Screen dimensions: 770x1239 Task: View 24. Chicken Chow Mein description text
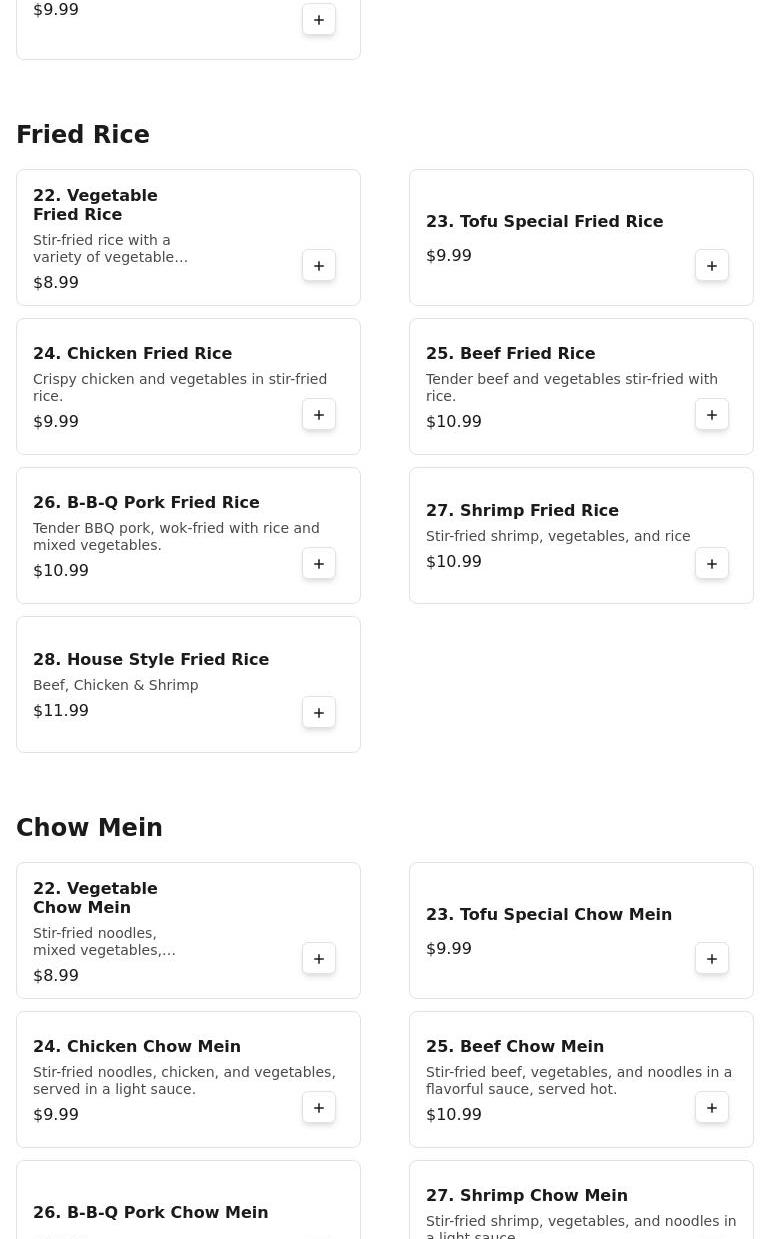(184, 1081)
